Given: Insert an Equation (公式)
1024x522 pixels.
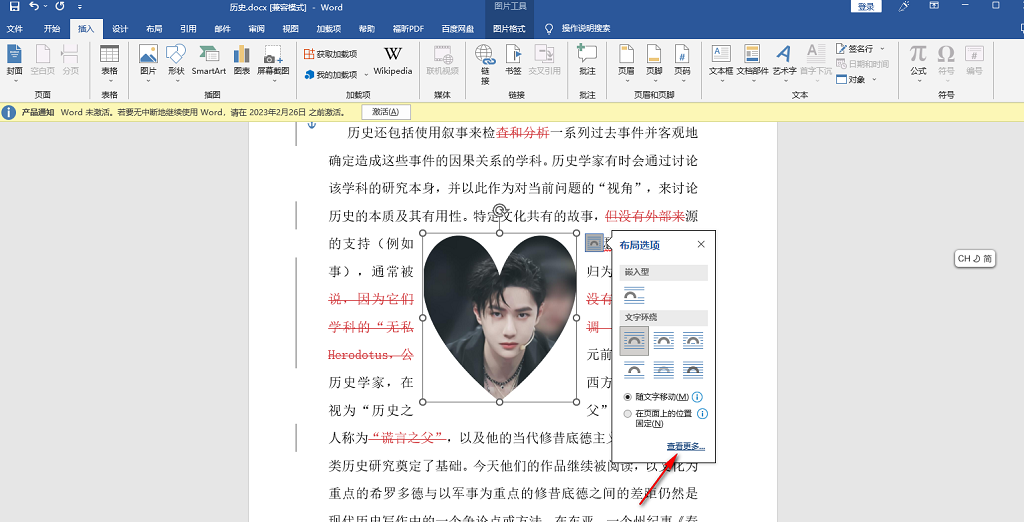Looking at the screenshot, I should coord(918,60).
